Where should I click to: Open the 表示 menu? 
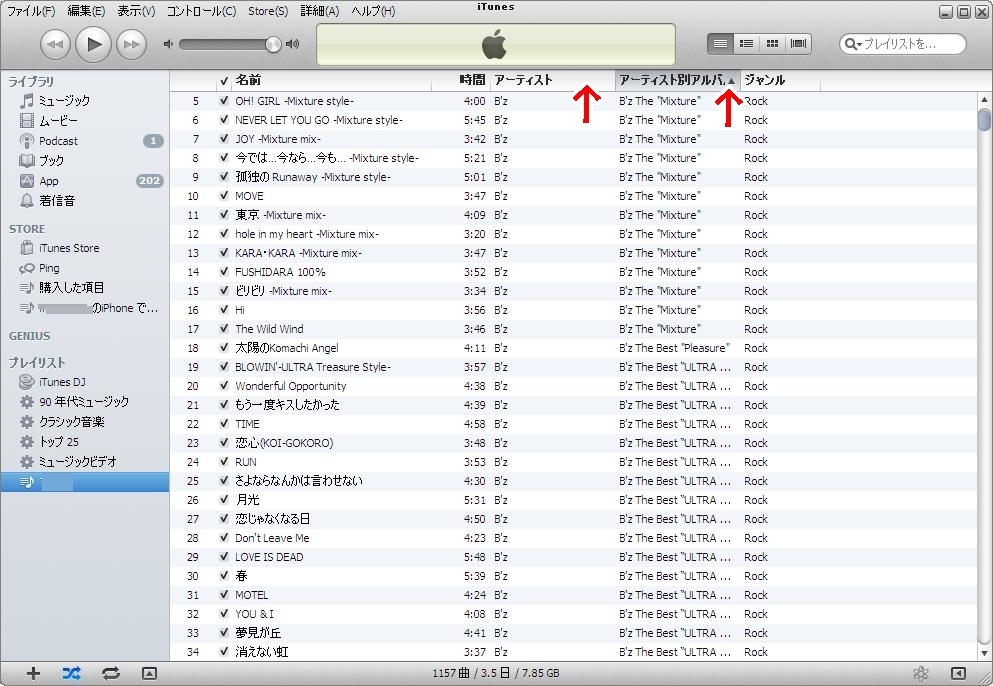pos(136,11)
